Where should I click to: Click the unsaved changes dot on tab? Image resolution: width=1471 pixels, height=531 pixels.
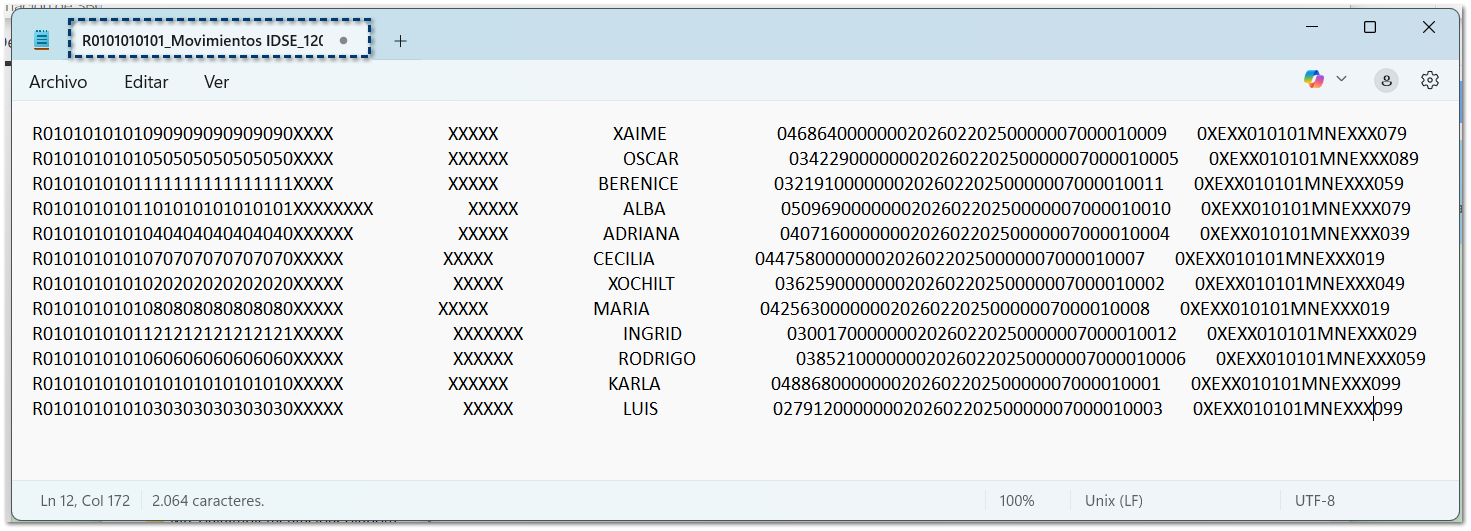click(x=344, y=41)
